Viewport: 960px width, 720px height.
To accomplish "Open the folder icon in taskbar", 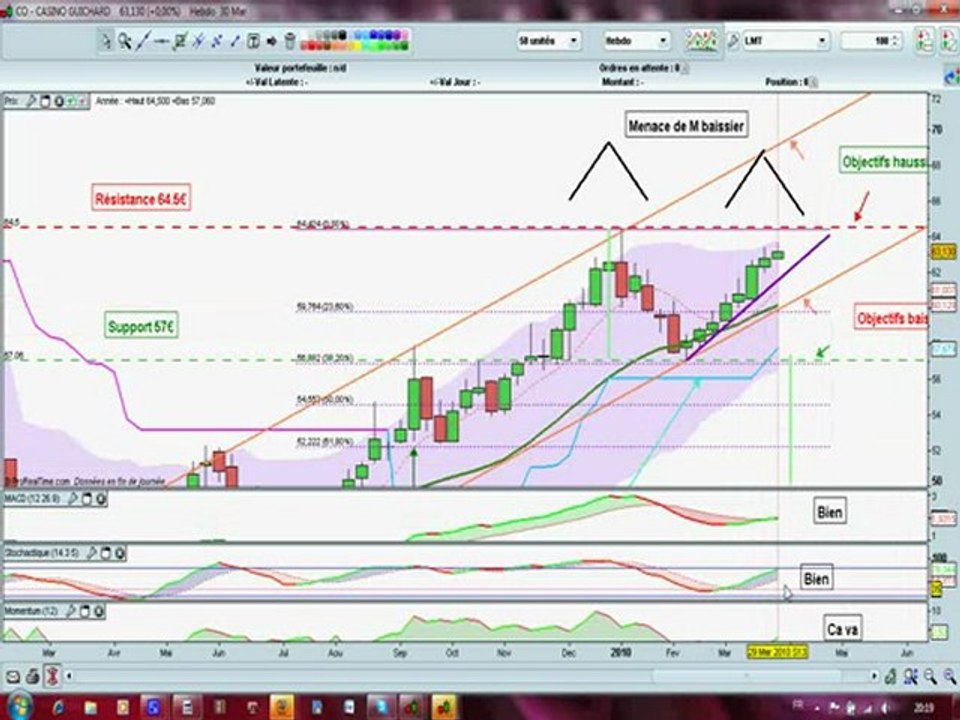I will point(91,708).
